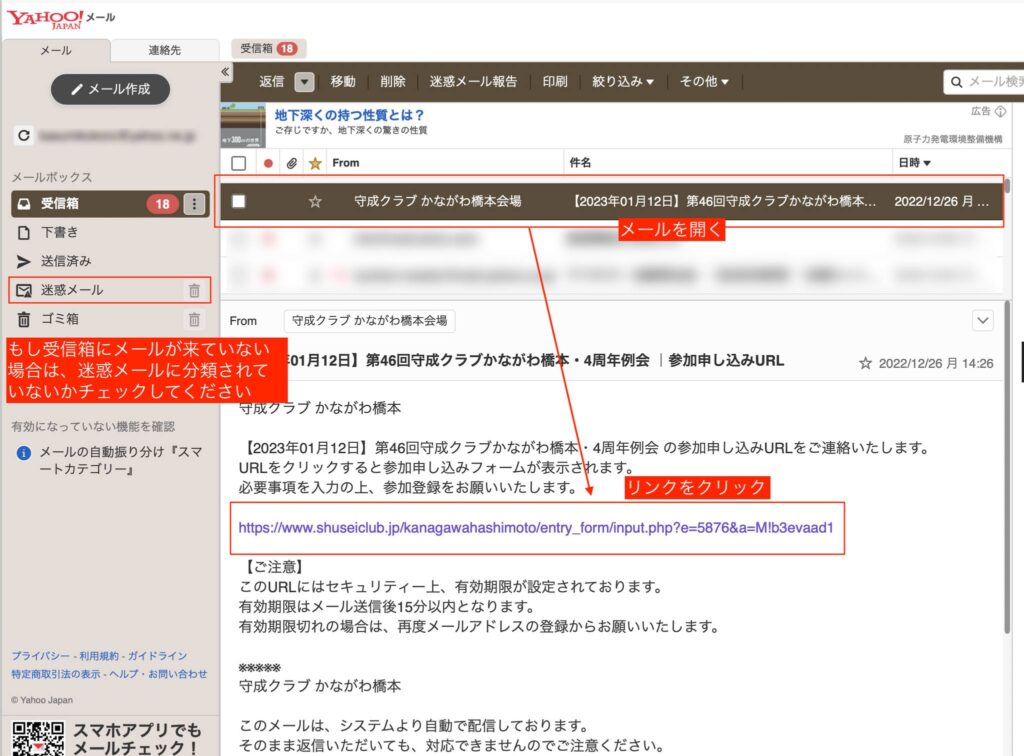Viewport: 1024px width, 756px height.
Task: Sort by the star column header
Action: coord(315,163)
